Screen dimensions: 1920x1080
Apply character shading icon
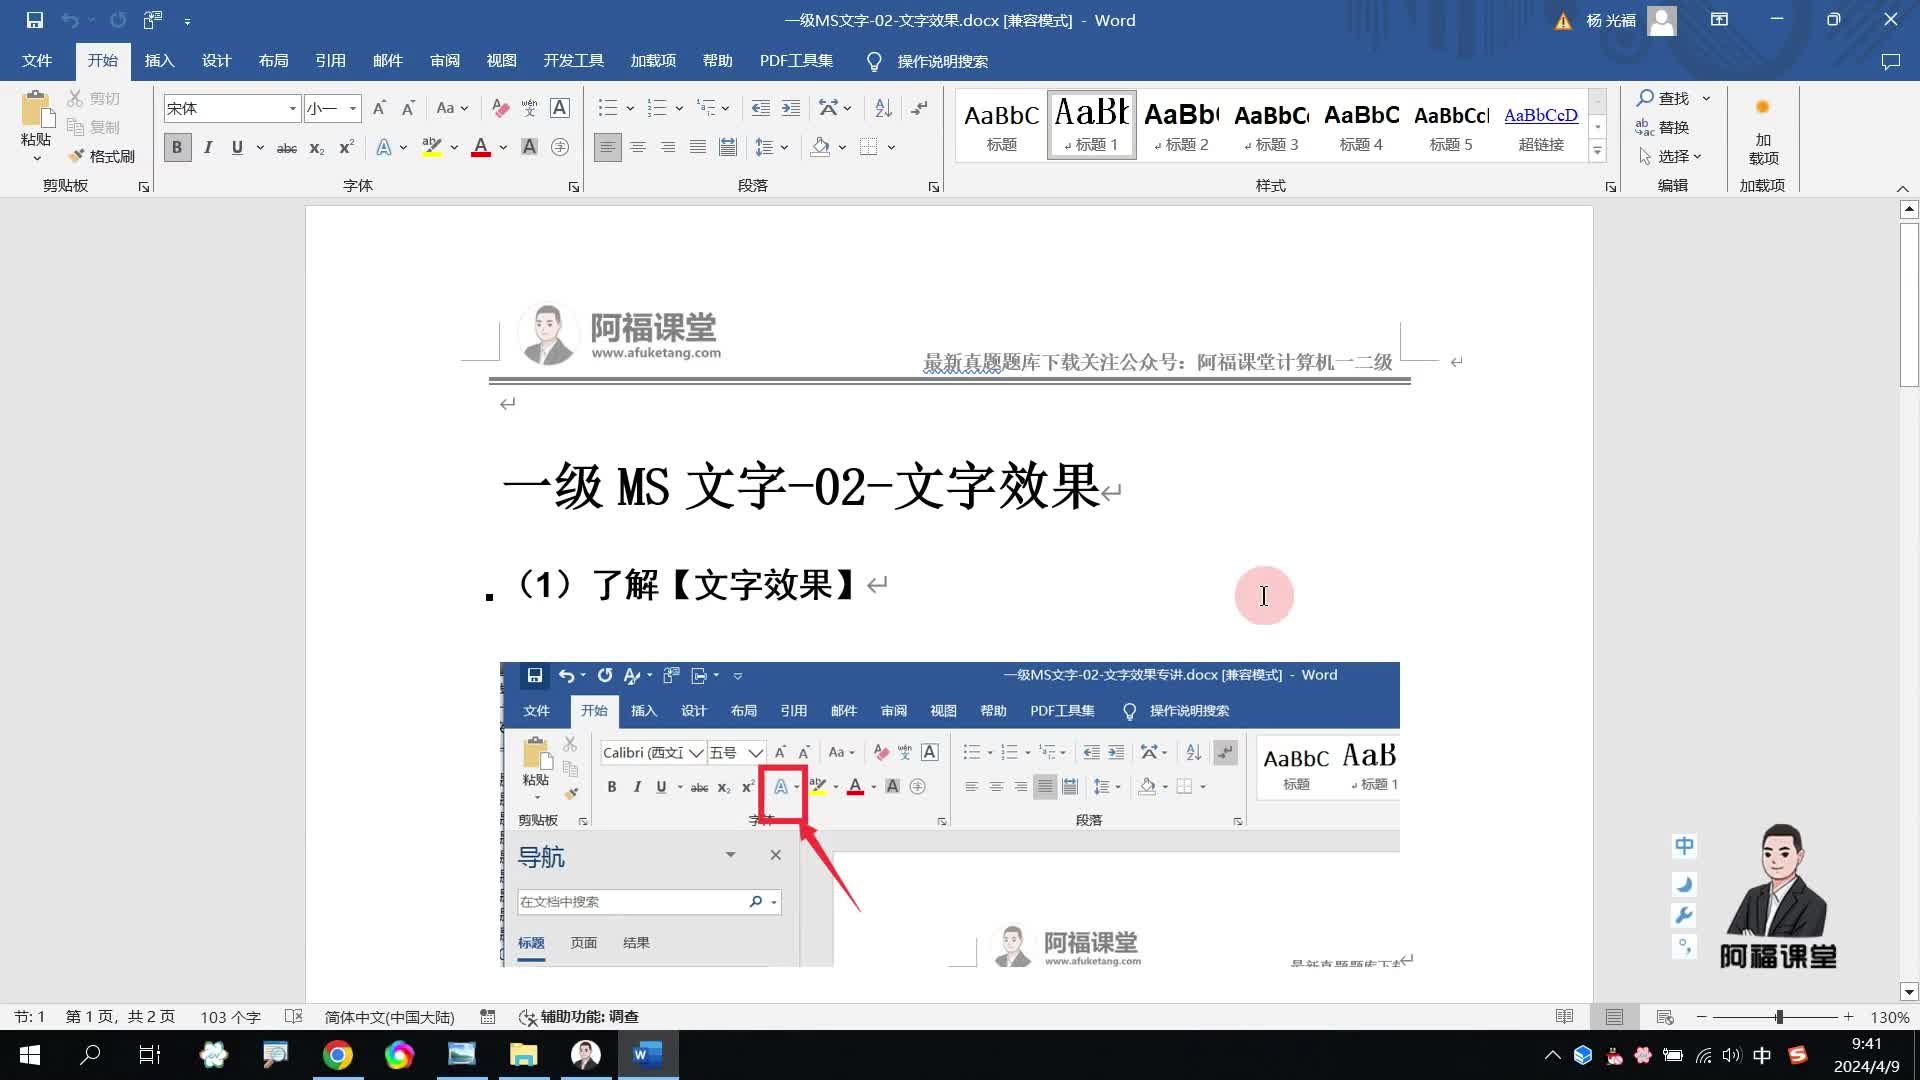[530, 148]
